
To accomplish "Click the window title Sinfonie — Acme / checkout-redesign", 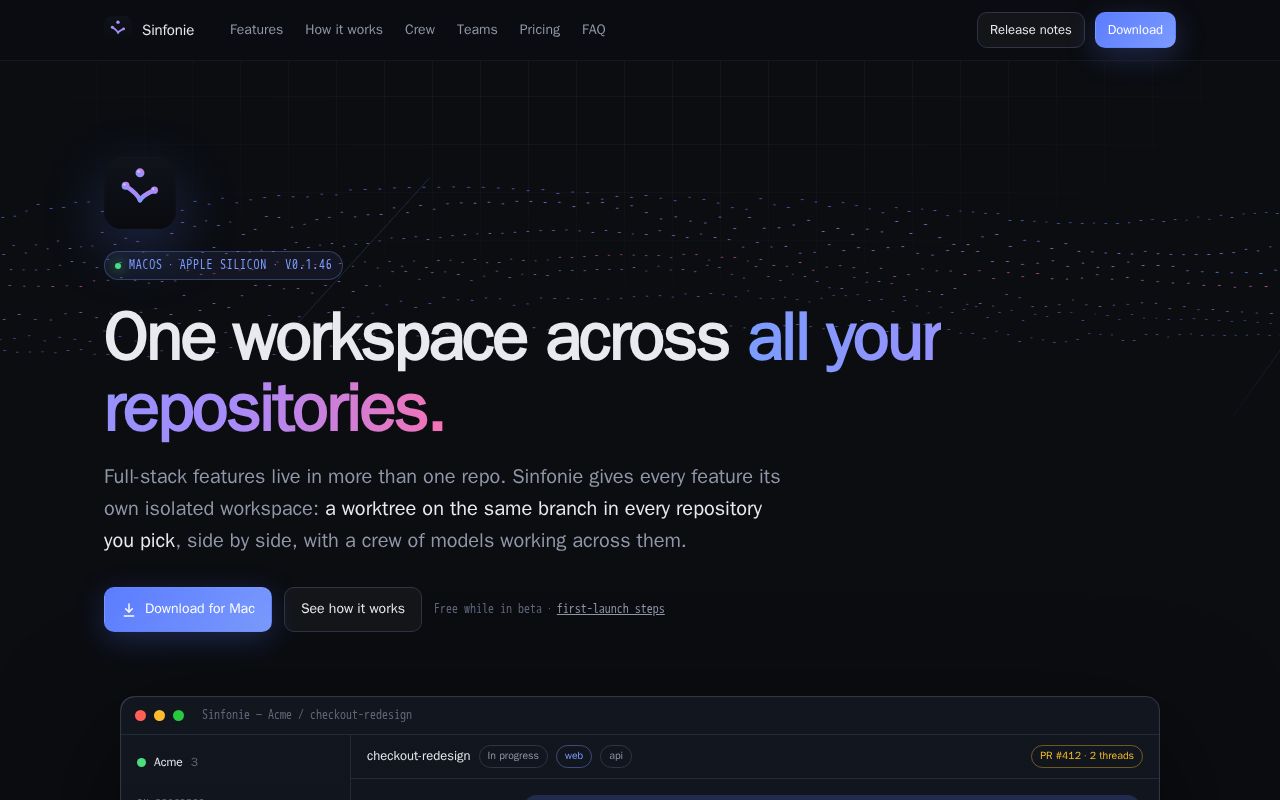I will coord(307,715).
